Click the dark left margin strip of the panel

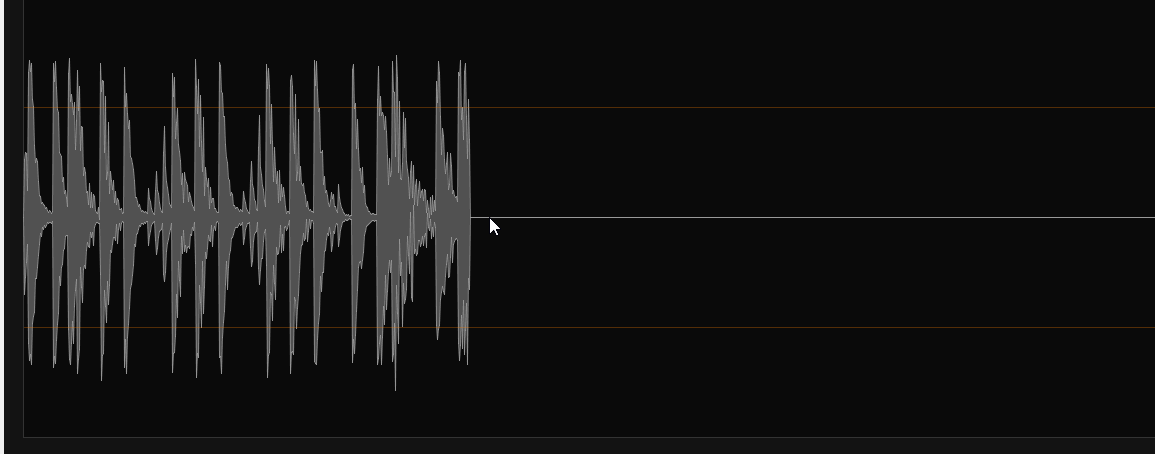coord(13,221)
